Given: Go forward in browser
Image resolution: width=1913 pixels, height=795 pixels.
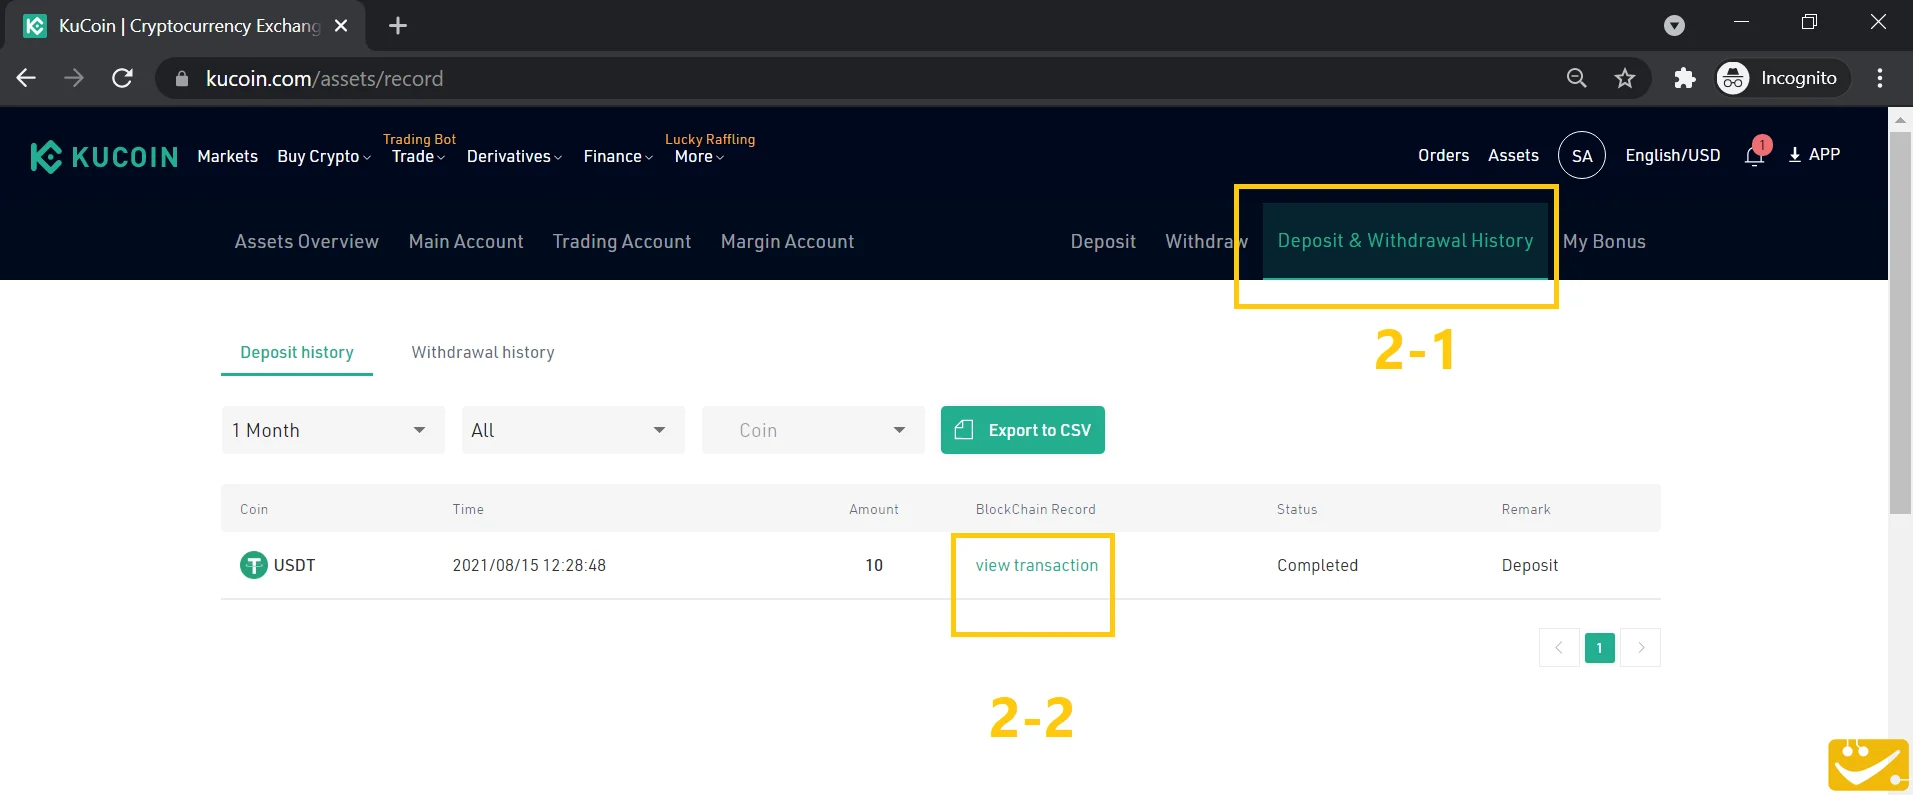Looking at the screenshot, I should tap(74, 78).
